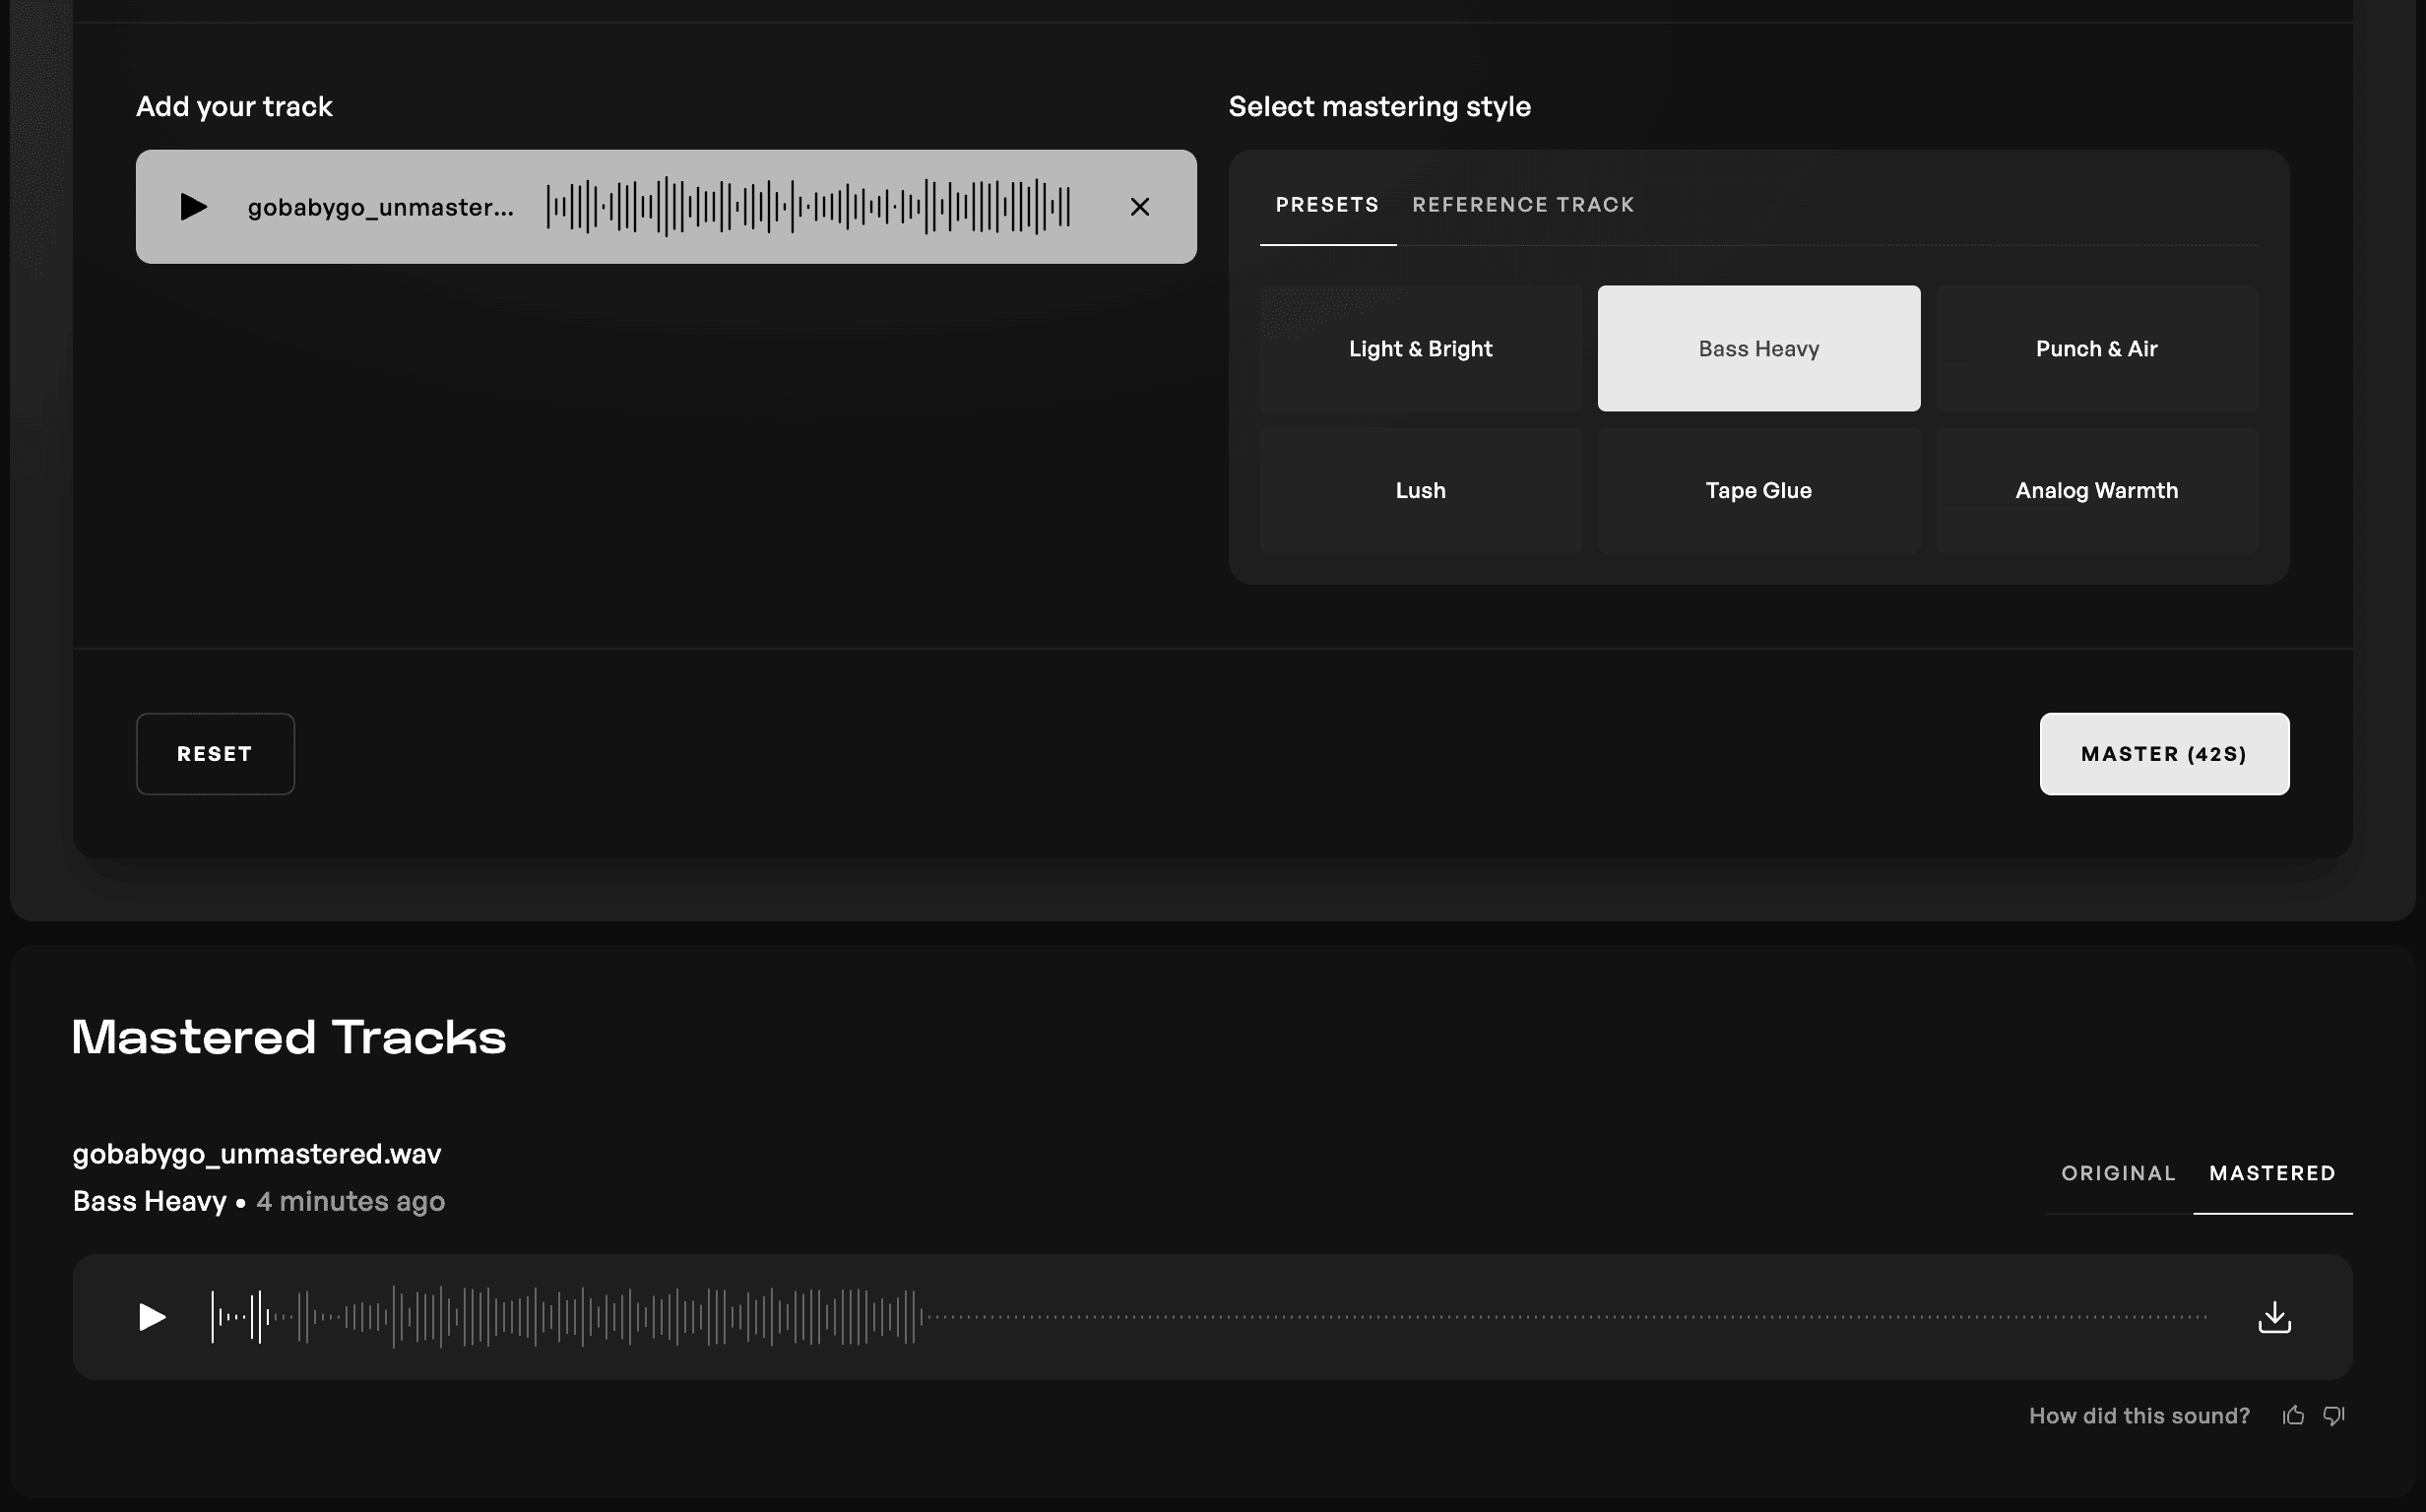Select the PRESETS tab
This screenshot has width=2426, height=1512.
pyautogui.click(x=1327, y=206)
